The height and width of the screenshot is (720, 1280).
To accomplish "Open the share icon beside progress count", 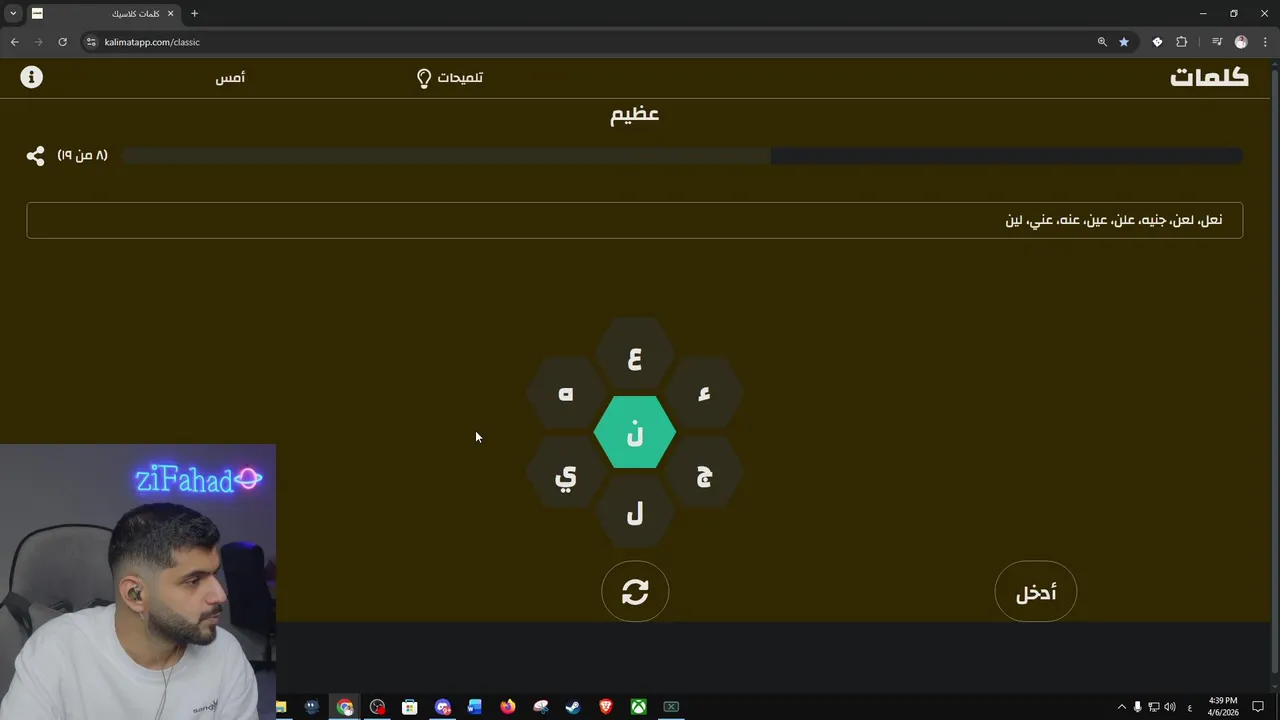I will (x=35, y=156).
